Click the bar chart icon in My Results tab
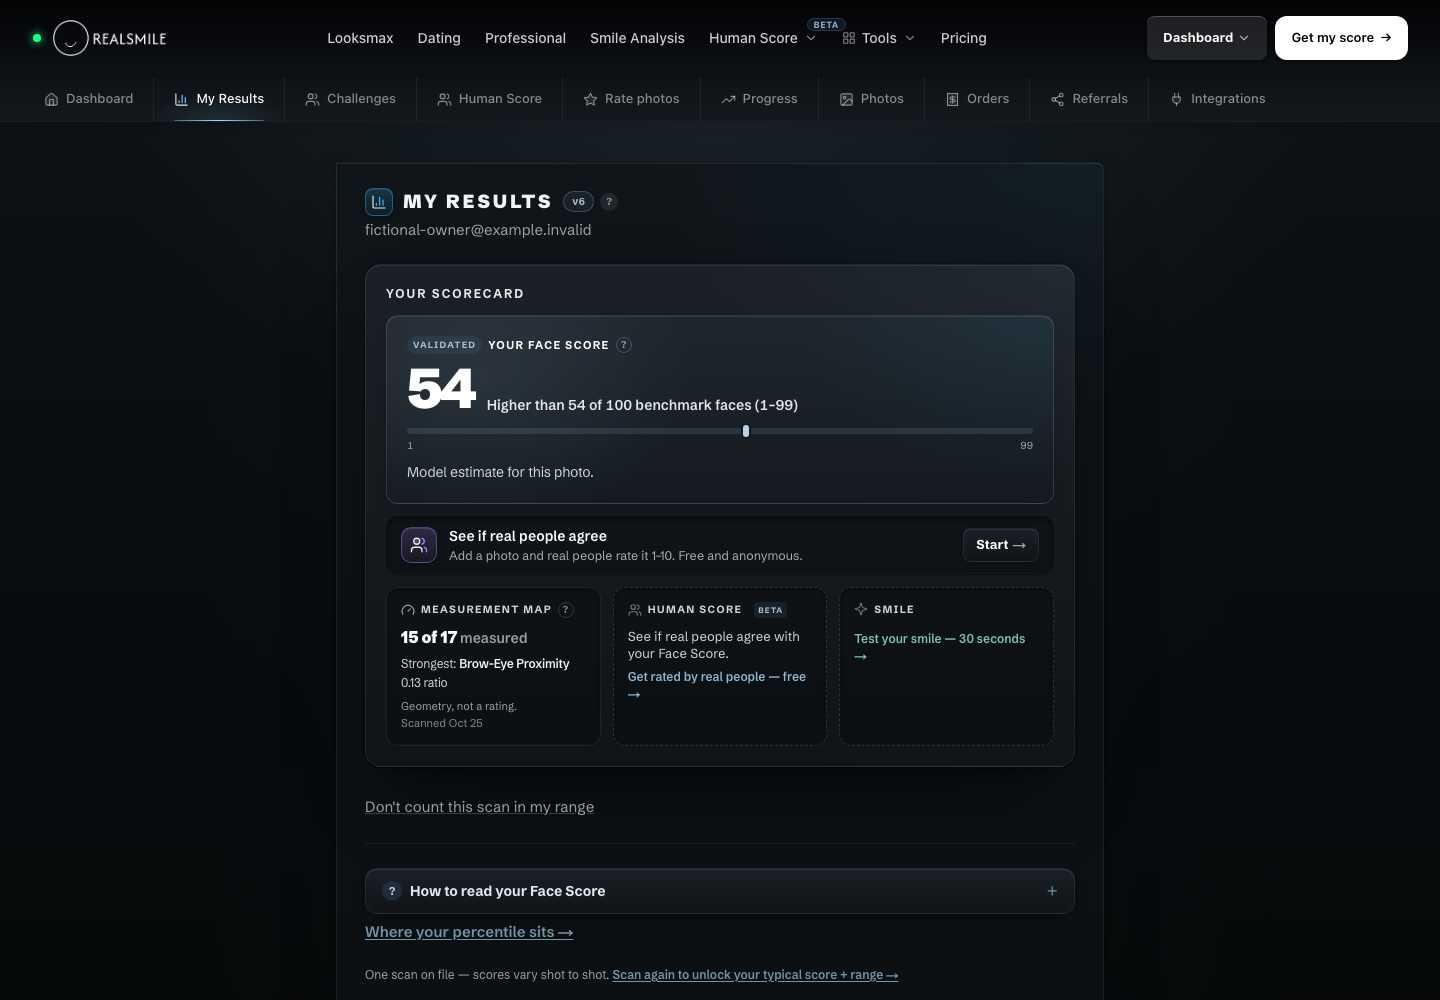This screenshot has width=1440, height=1000. (181, 99)
